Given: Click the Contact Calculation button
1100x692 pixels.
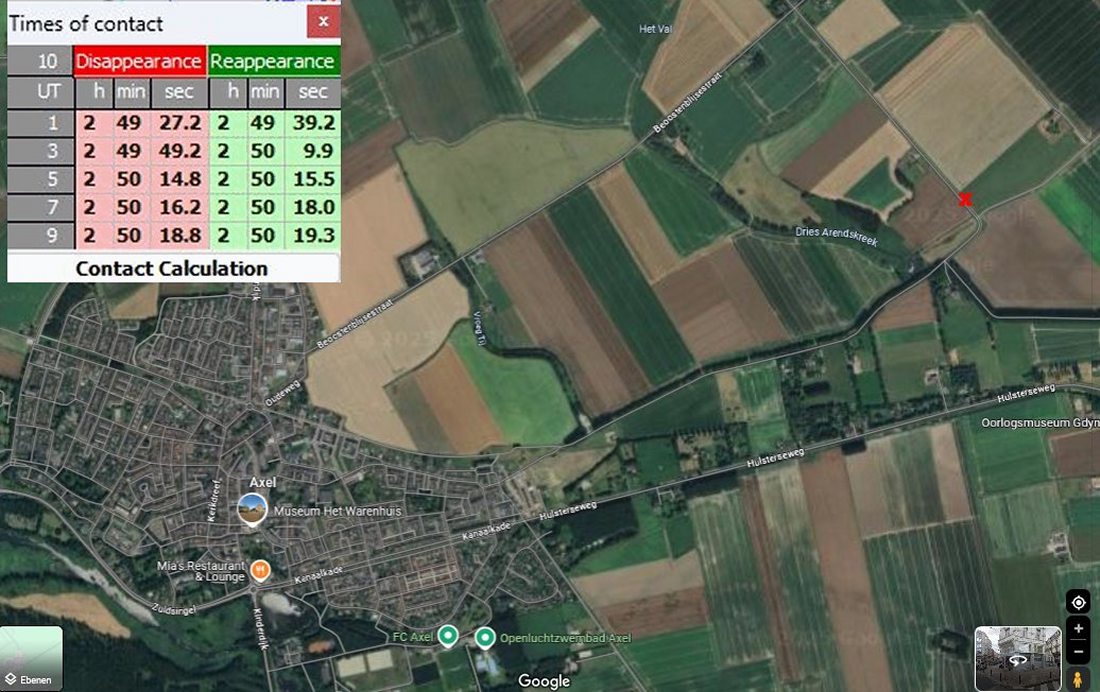Looking at the screenshot, I should click(173, 268).
